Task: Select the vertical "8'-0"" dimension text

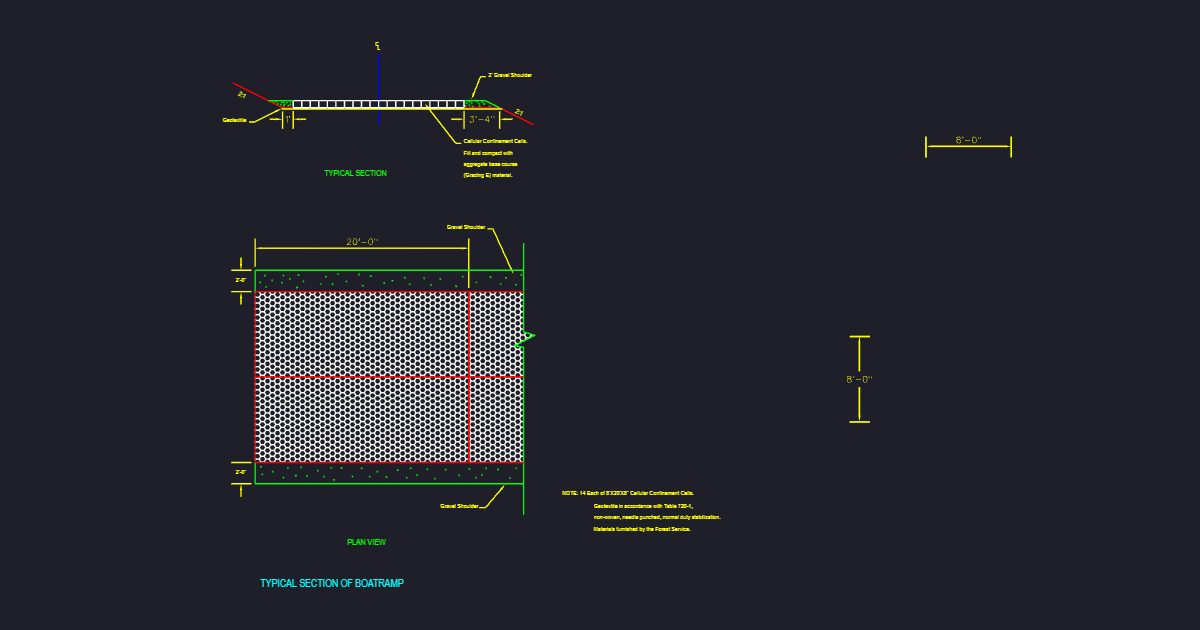Action: 859,379
